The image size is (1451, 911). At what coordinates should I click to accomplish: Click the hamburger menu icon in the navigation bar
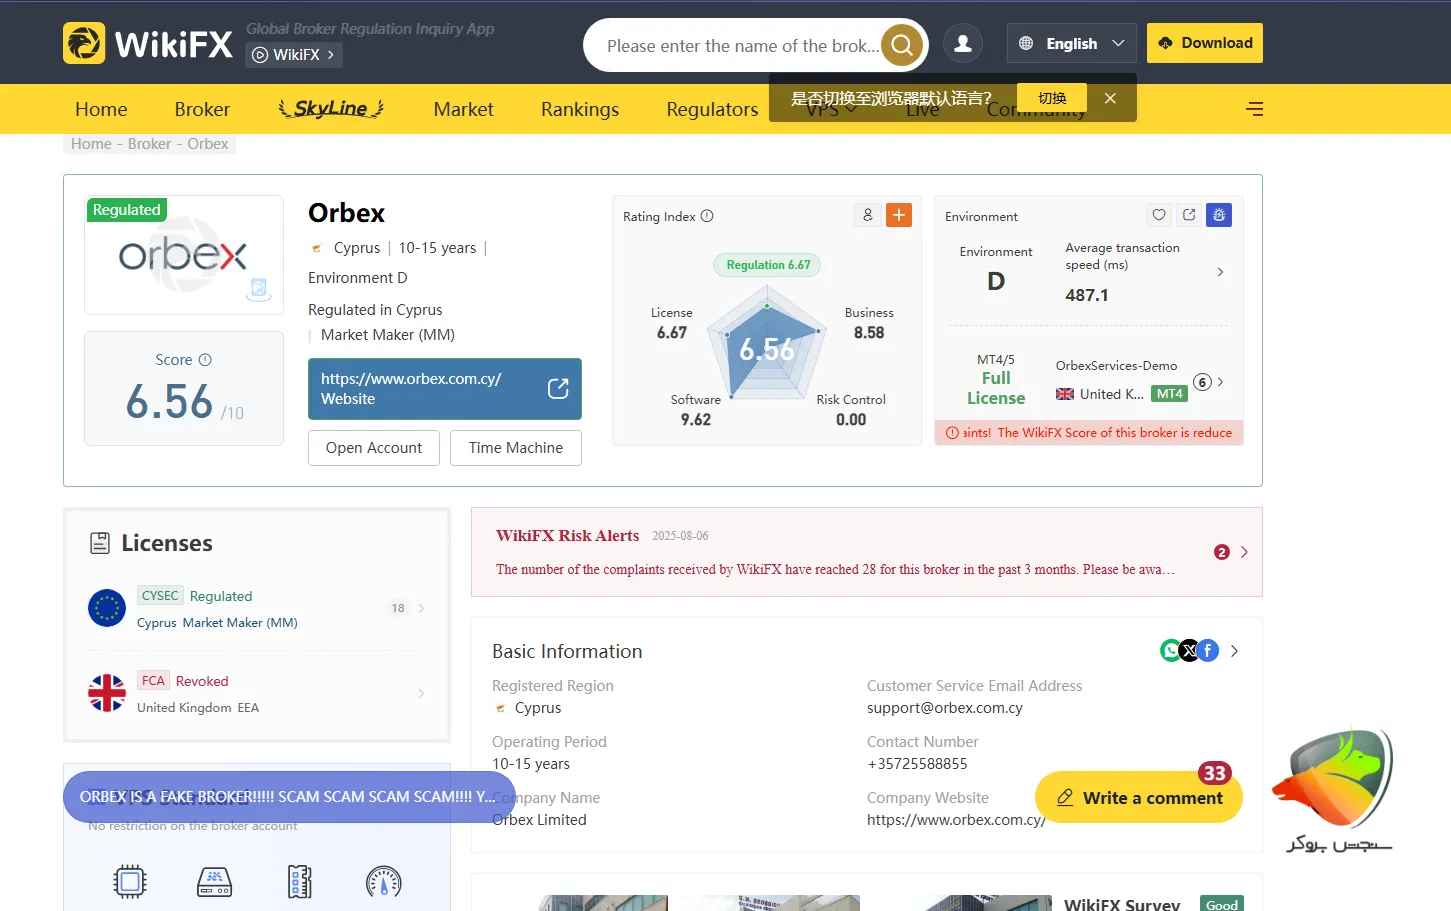click(x=1254, y=109)
